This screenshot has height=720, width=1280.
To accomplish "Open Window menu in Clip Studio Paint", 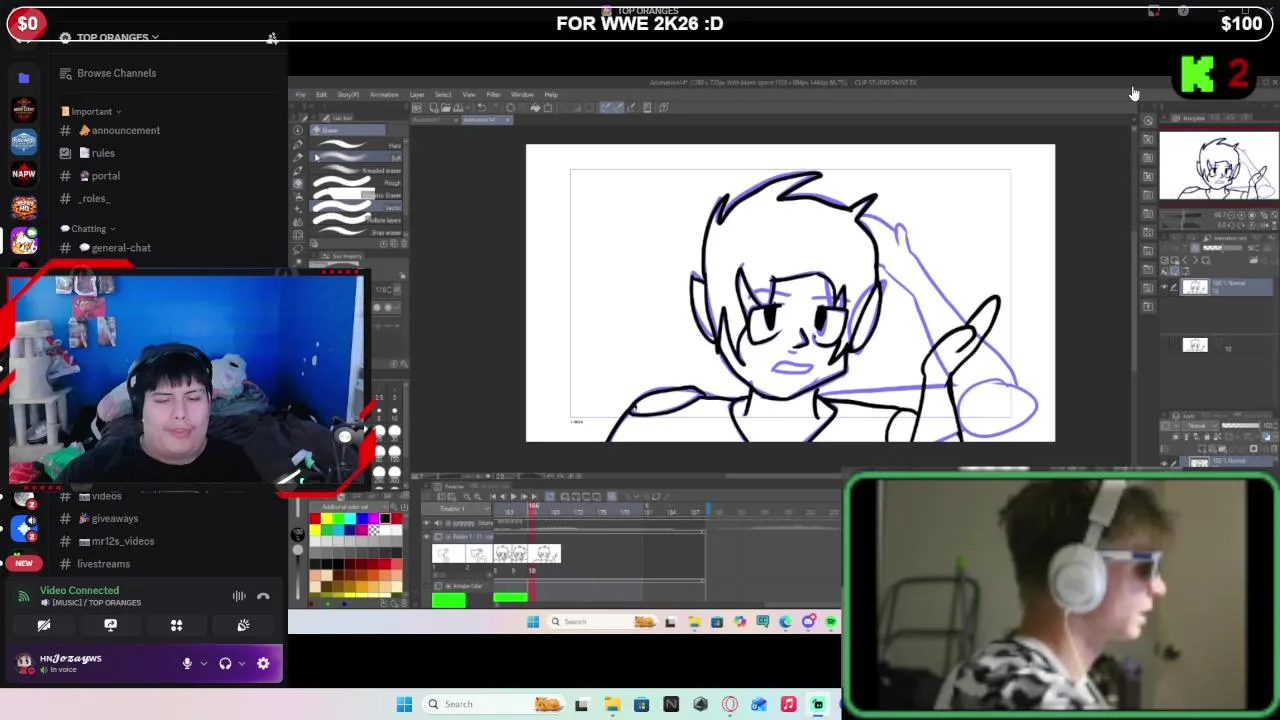I will click(522, 95).
